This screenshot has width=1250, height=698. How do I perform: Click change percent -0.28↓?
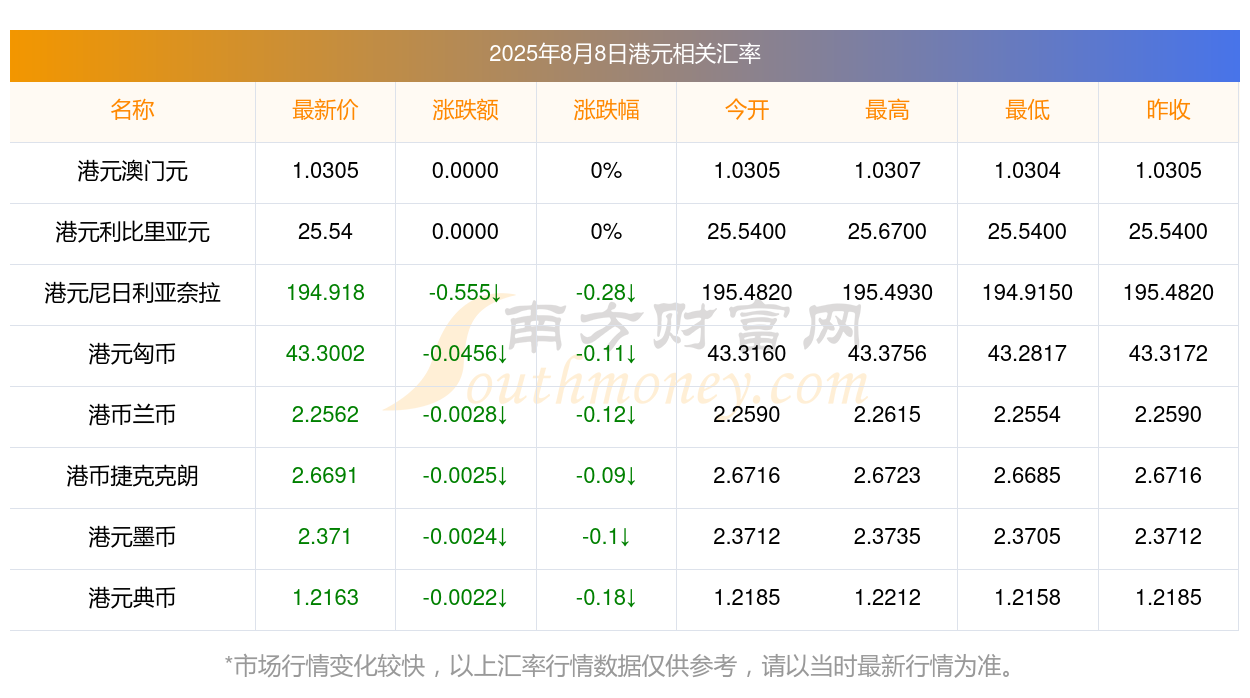[x=606, y=293]
